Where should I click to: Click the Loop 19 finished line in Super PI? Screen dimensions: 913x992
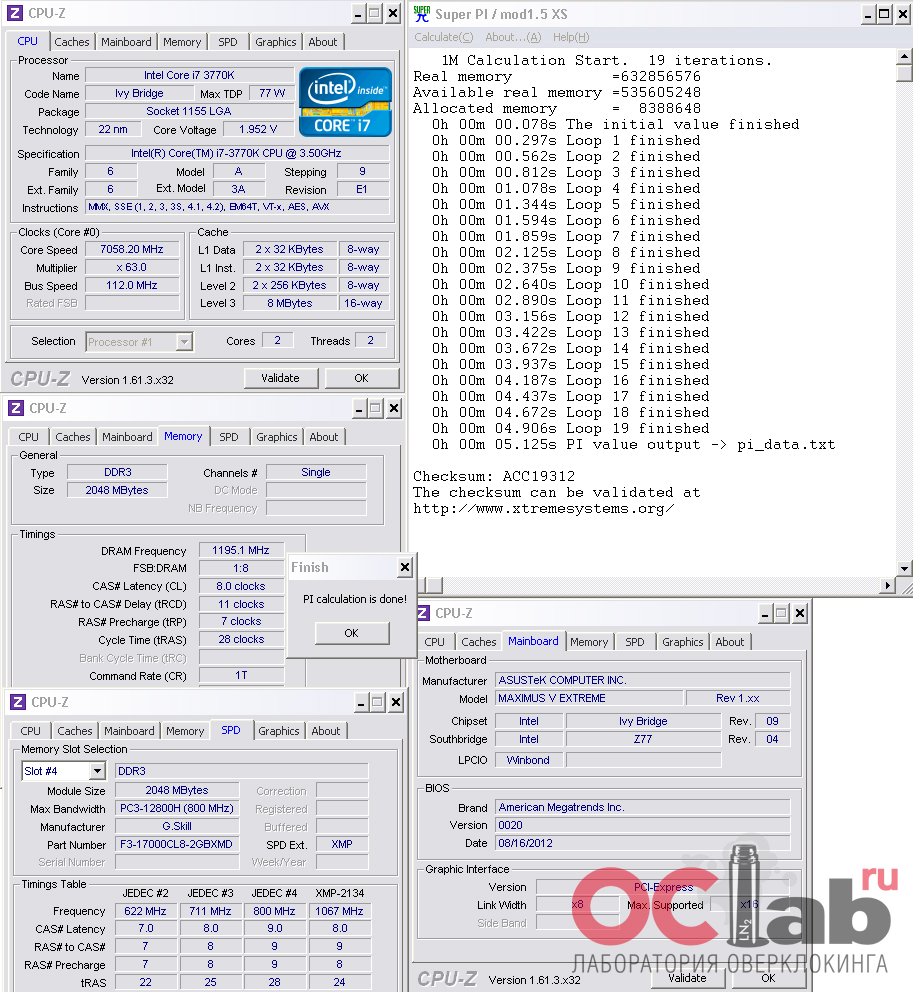point(571,428)
